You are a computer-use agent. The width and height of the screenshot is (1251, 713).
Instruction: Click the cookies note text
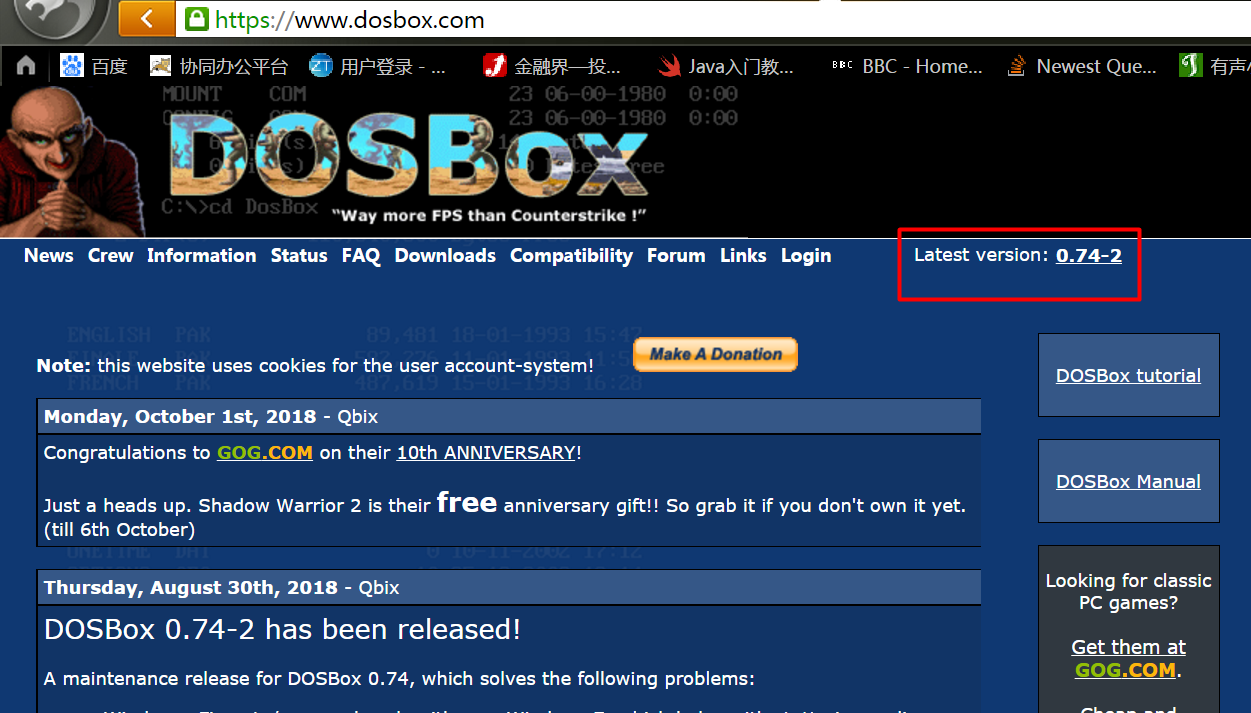315,366
